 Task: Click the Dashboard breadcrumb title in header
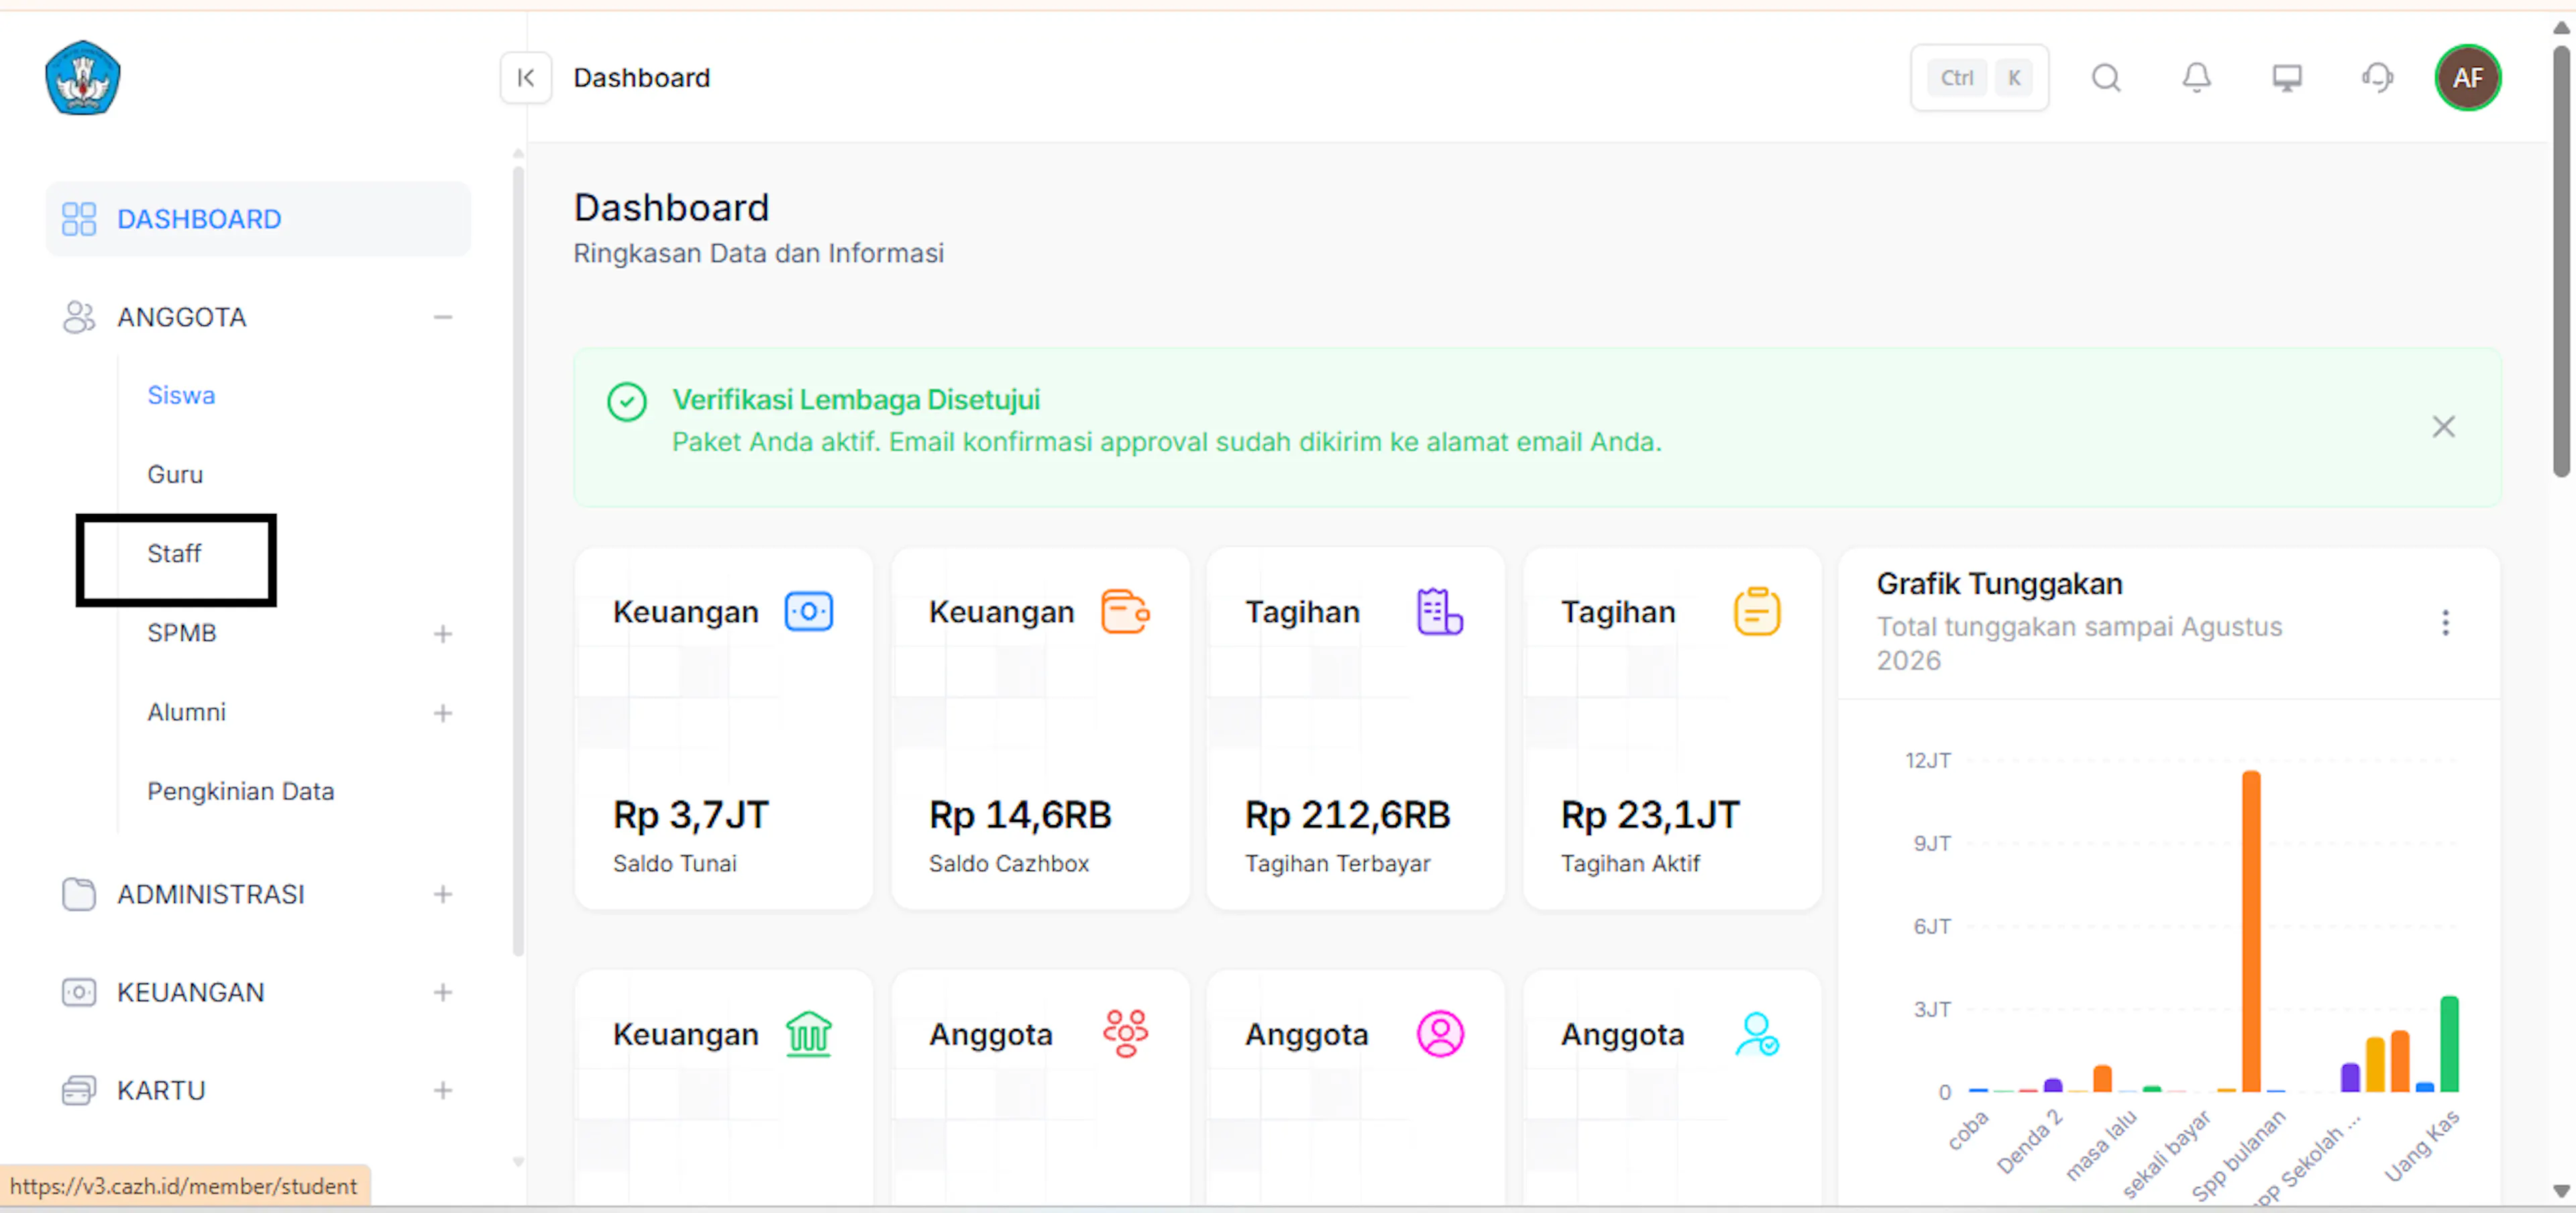[x=642, y=77]
